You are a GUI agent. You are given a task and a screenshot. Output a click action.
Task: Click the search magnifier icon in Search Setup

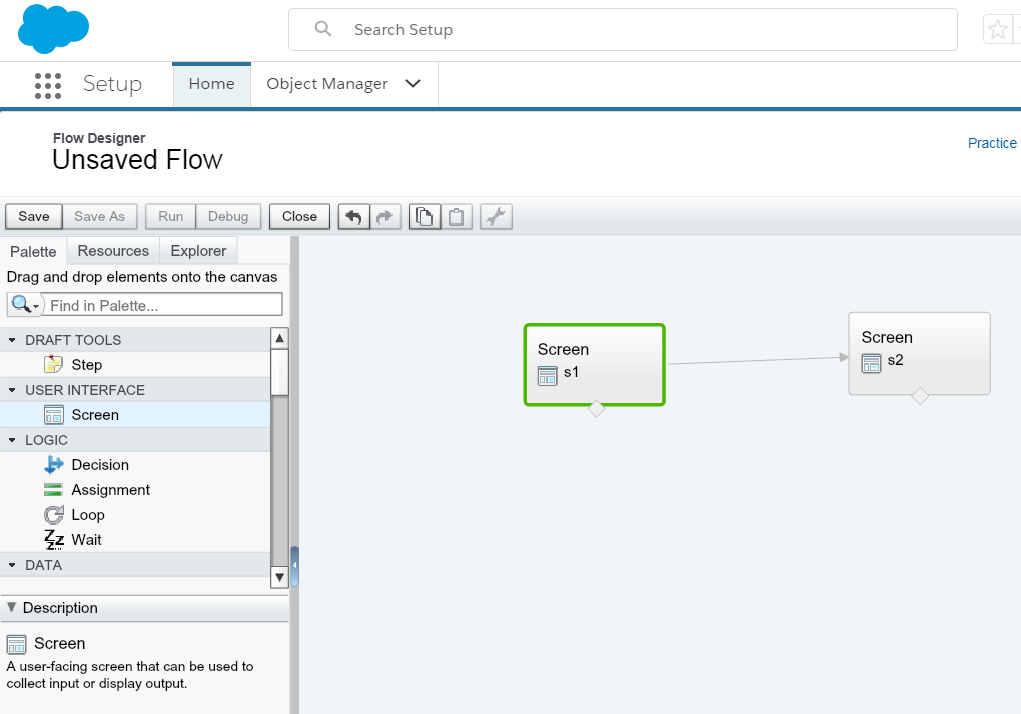(322, 29)
